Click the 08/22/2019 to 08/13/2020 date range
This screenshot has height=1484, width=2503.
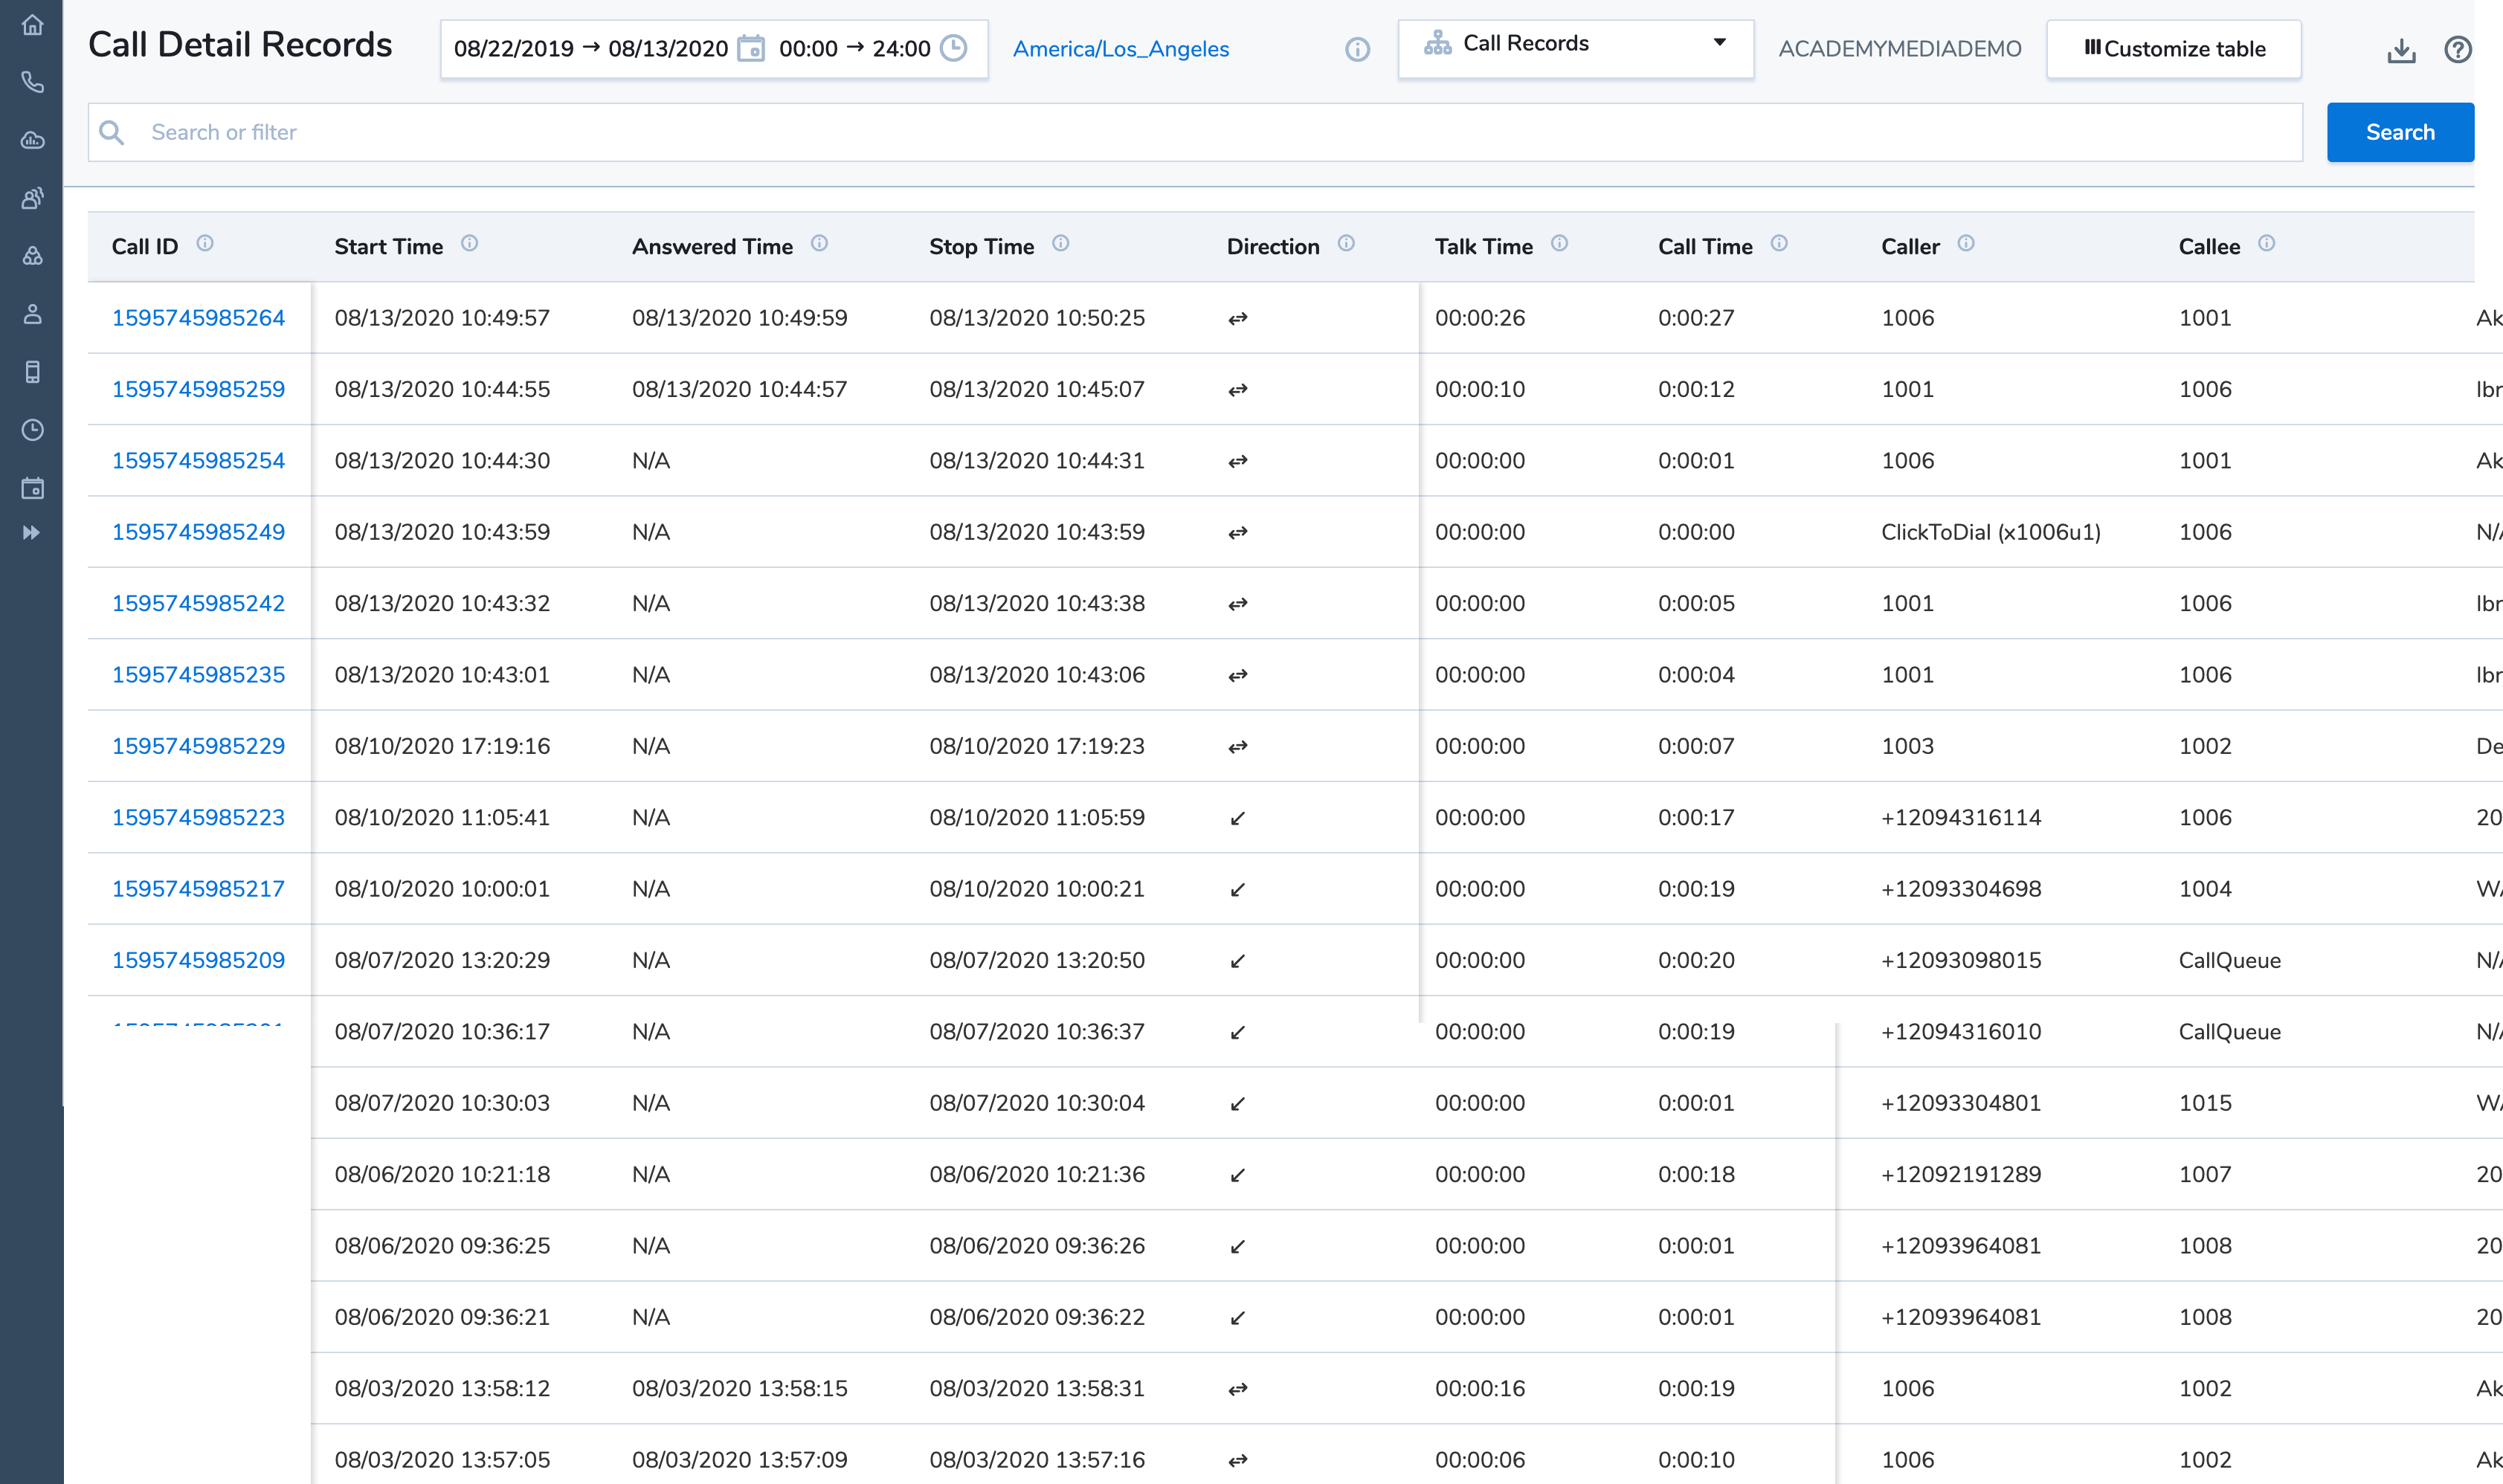[591, 49]
